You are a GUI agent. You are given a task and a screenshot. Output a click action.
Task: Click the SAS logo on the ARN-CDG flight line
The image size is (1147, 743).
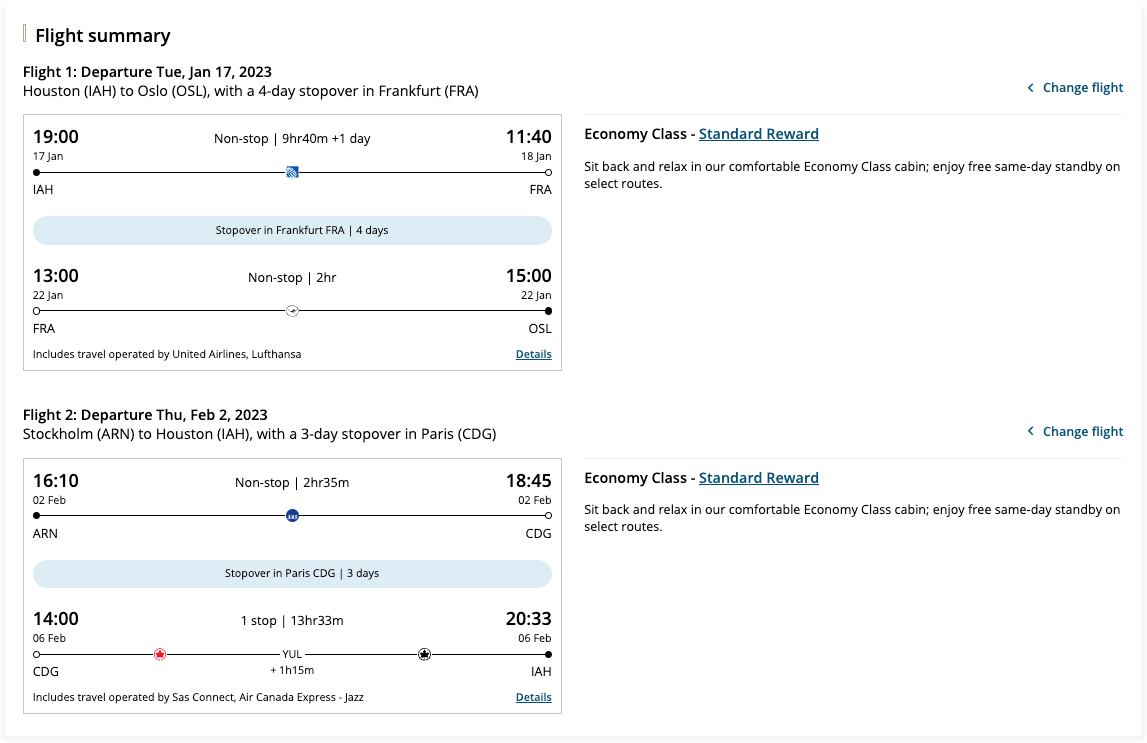(x=291, y=515)
